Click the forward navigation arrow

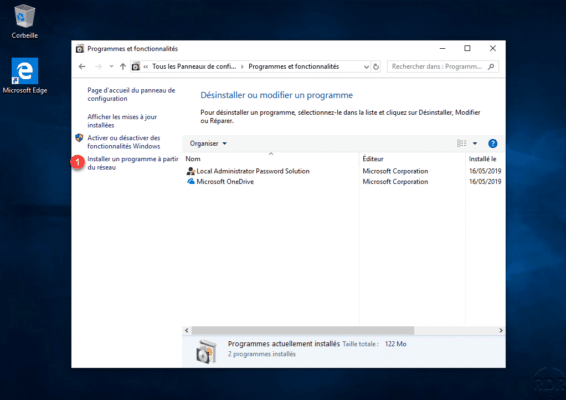tap(98, 66)
